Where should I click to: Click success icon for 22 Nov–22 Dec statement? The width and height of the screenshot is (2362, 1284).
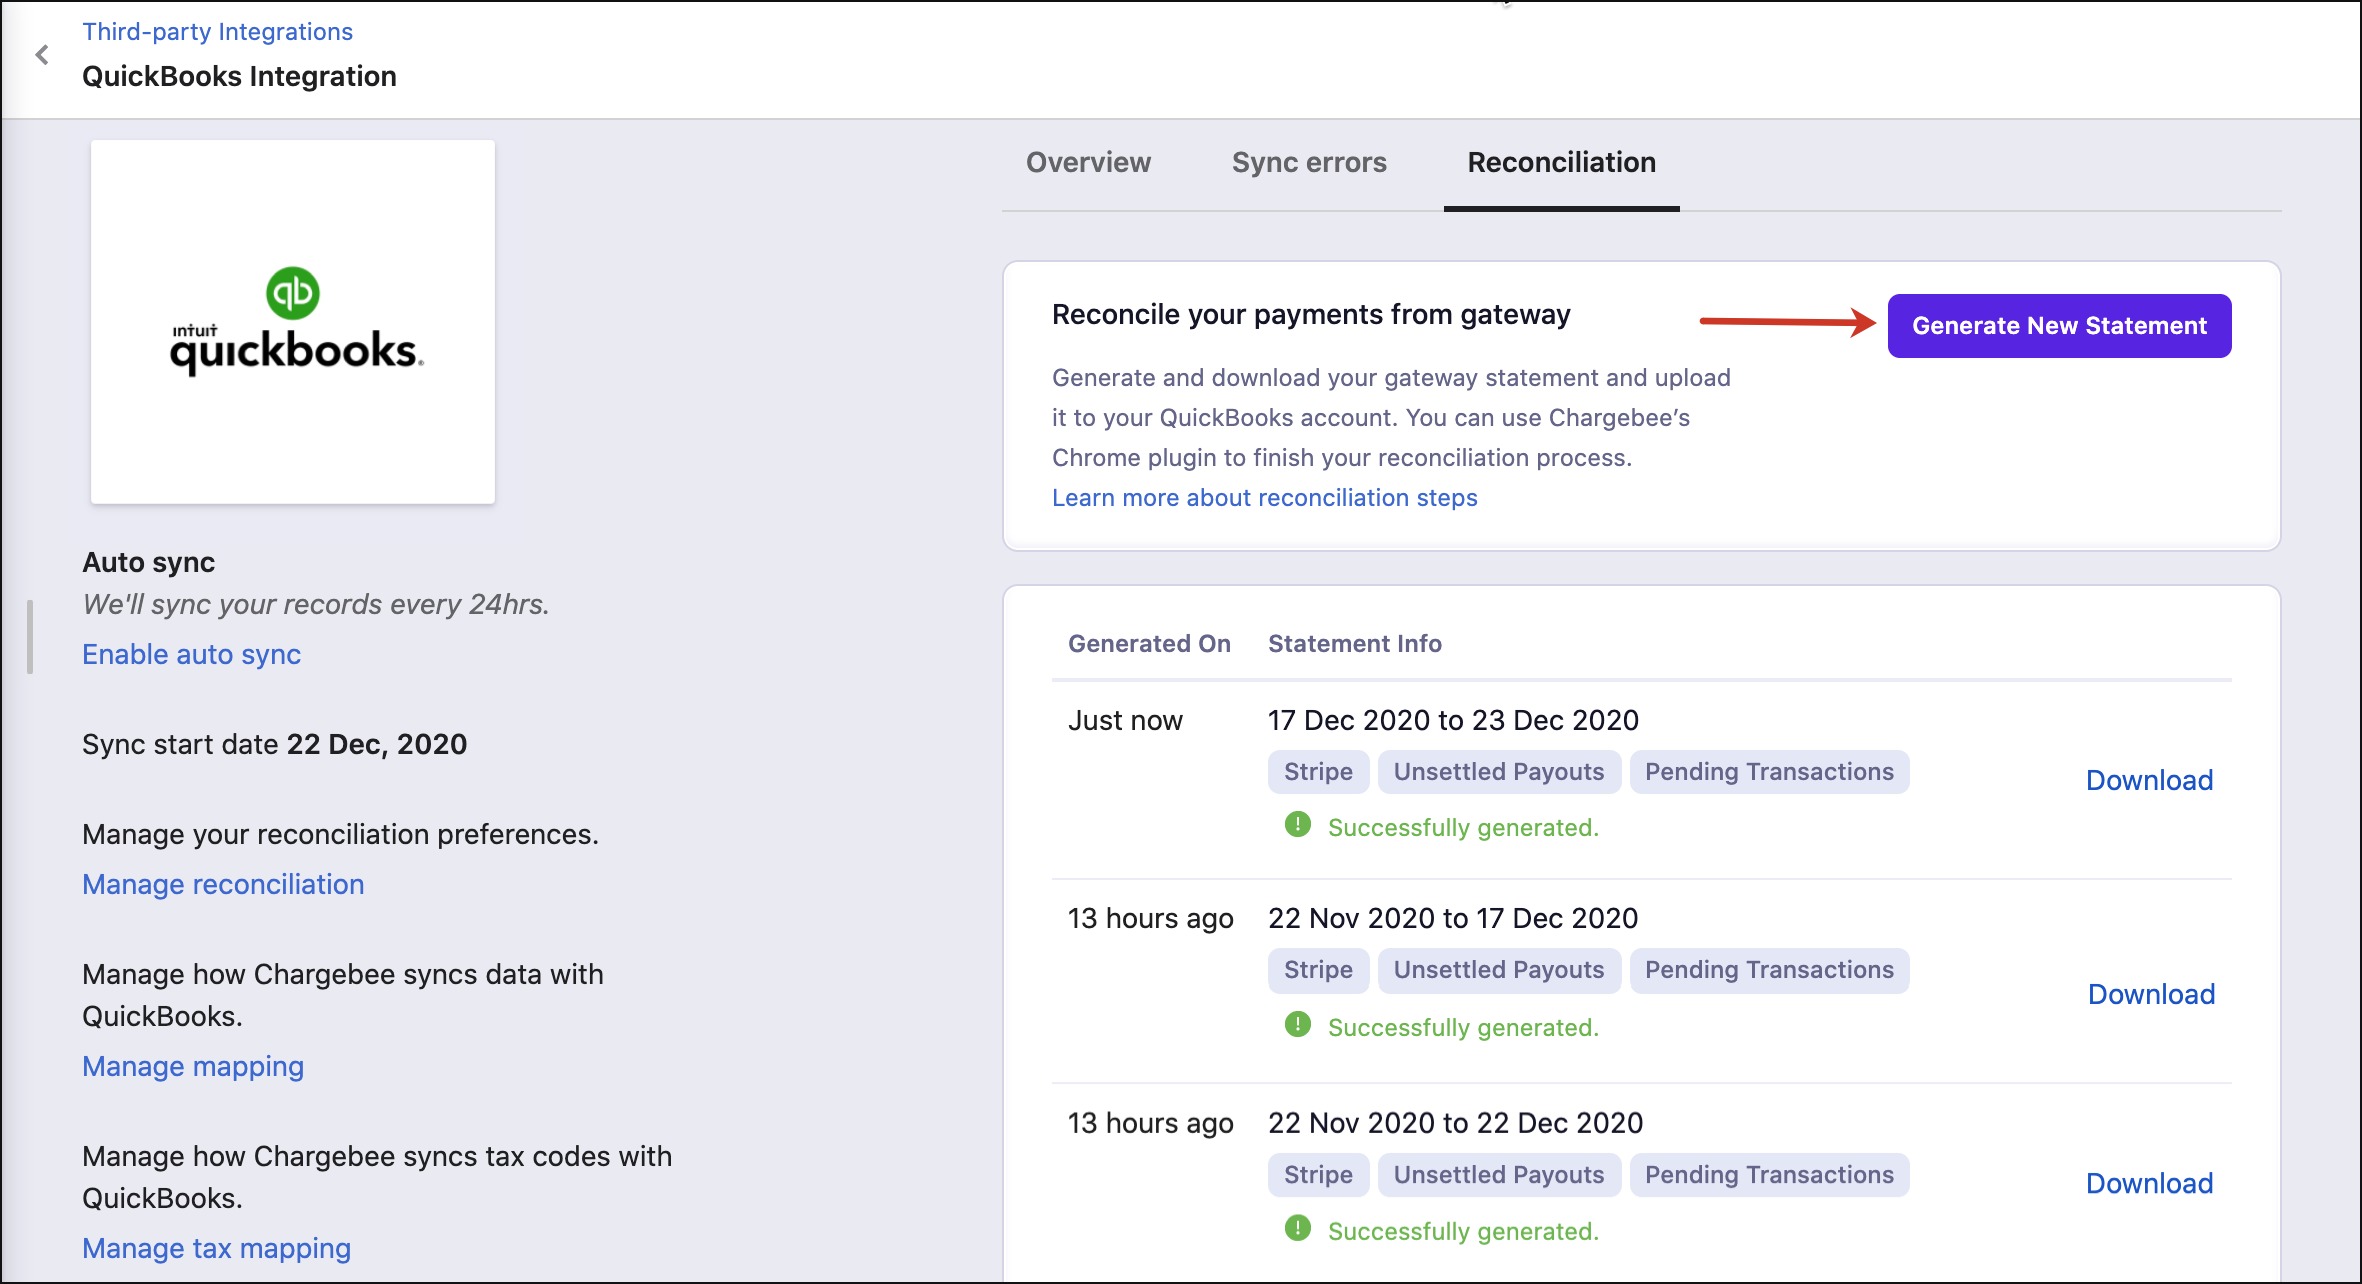[x=1297, y=1229]
